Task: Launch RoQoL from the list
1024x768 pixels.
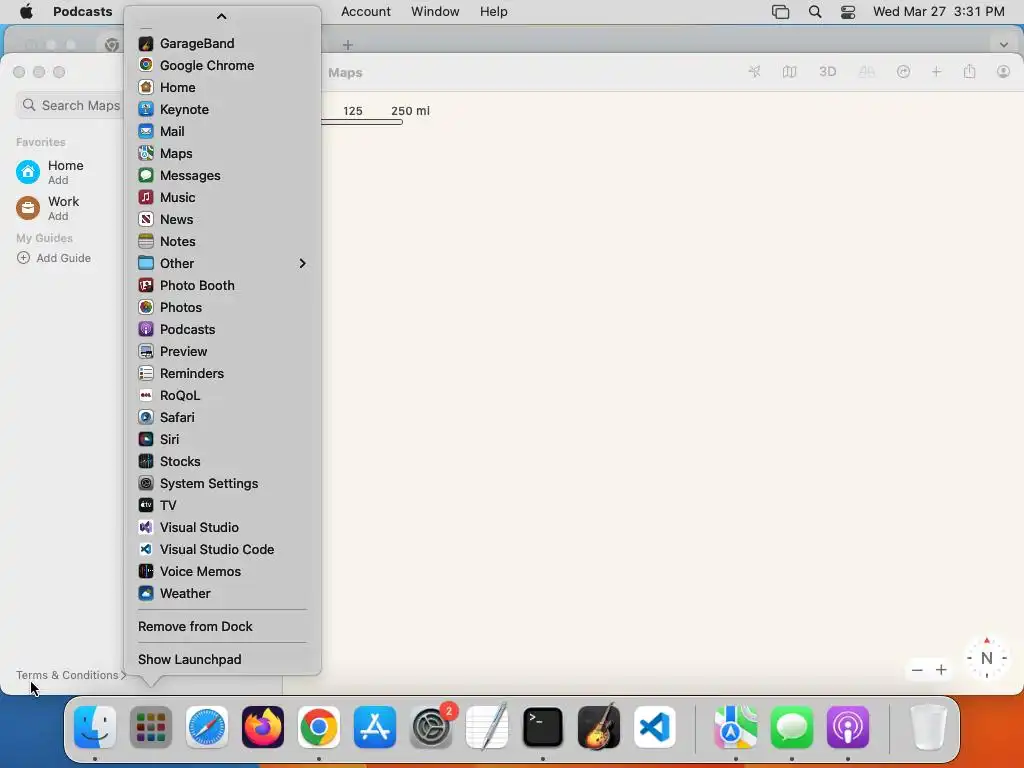Action: [x=222, y=395]
